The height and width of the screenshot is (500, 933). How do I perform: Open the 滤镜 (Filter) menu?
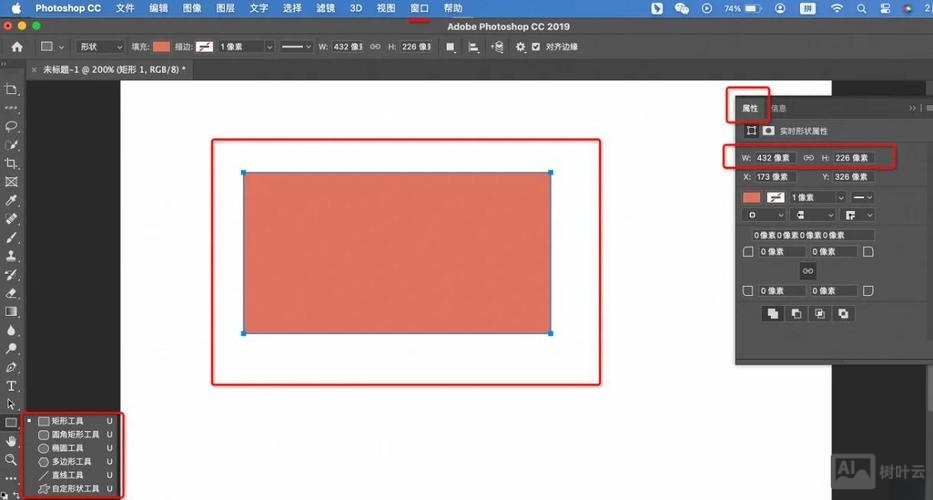click(x=325, y=8)
